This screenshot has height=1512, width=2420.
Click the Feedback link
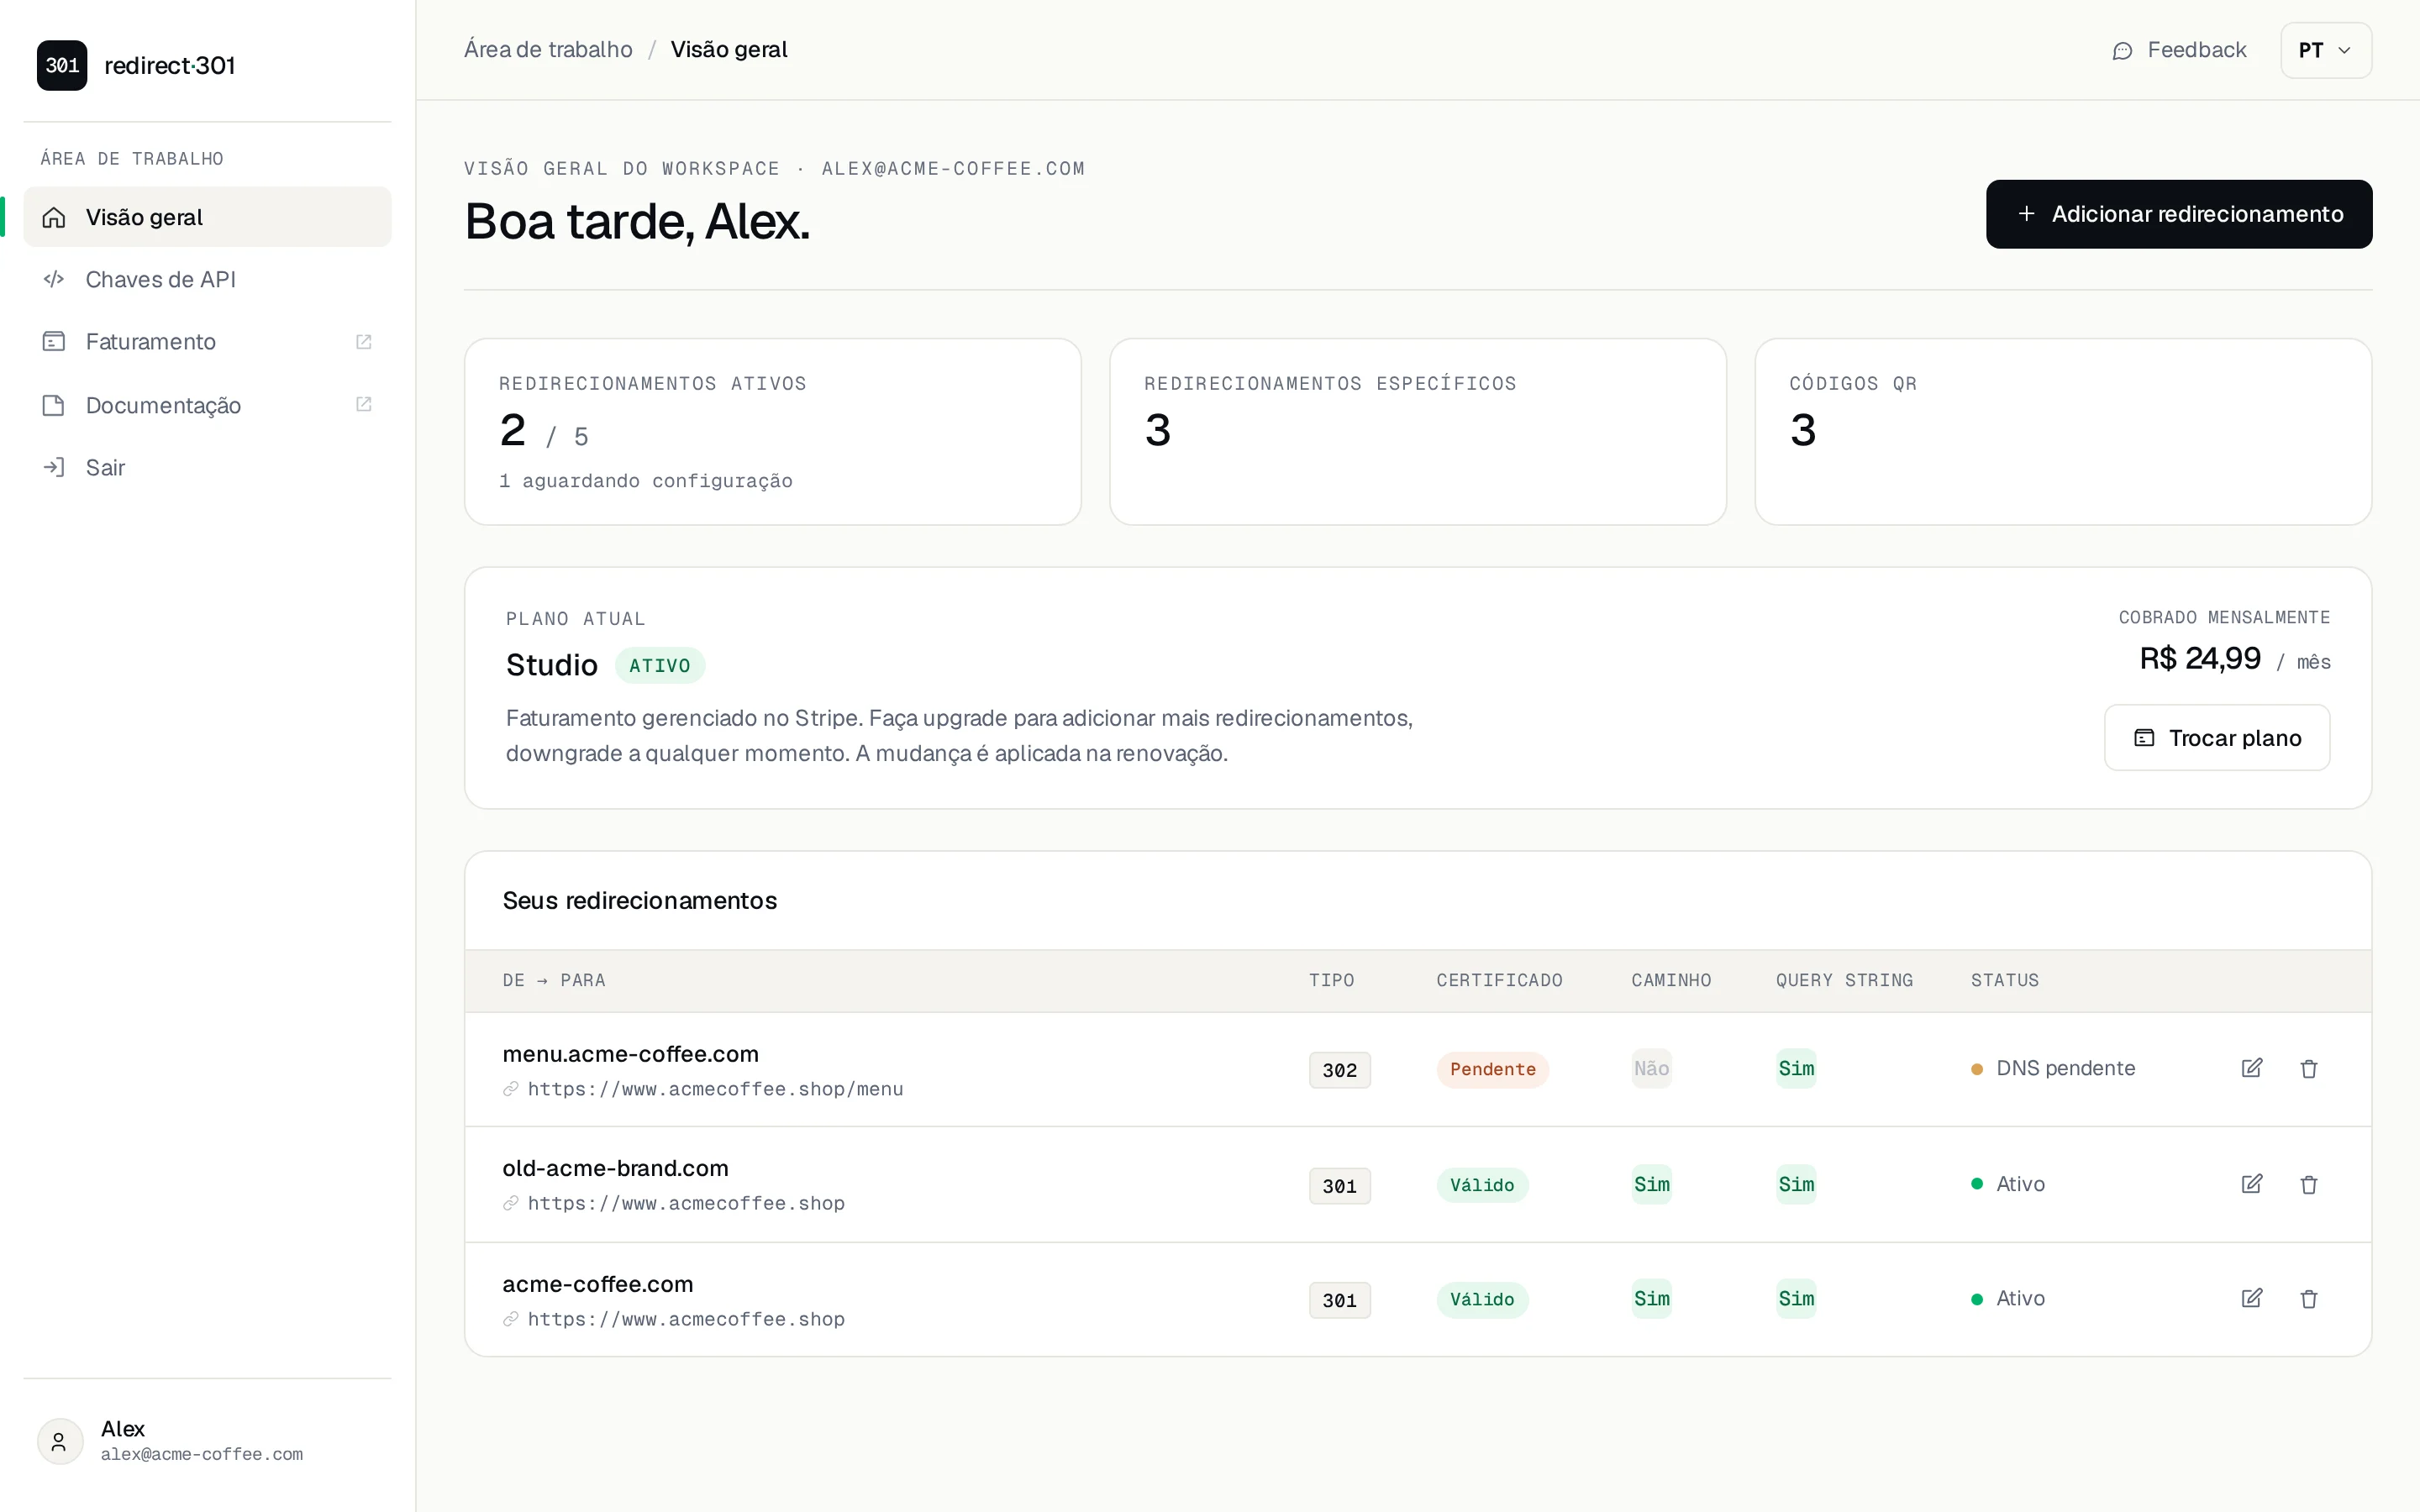click(2179, 50)
